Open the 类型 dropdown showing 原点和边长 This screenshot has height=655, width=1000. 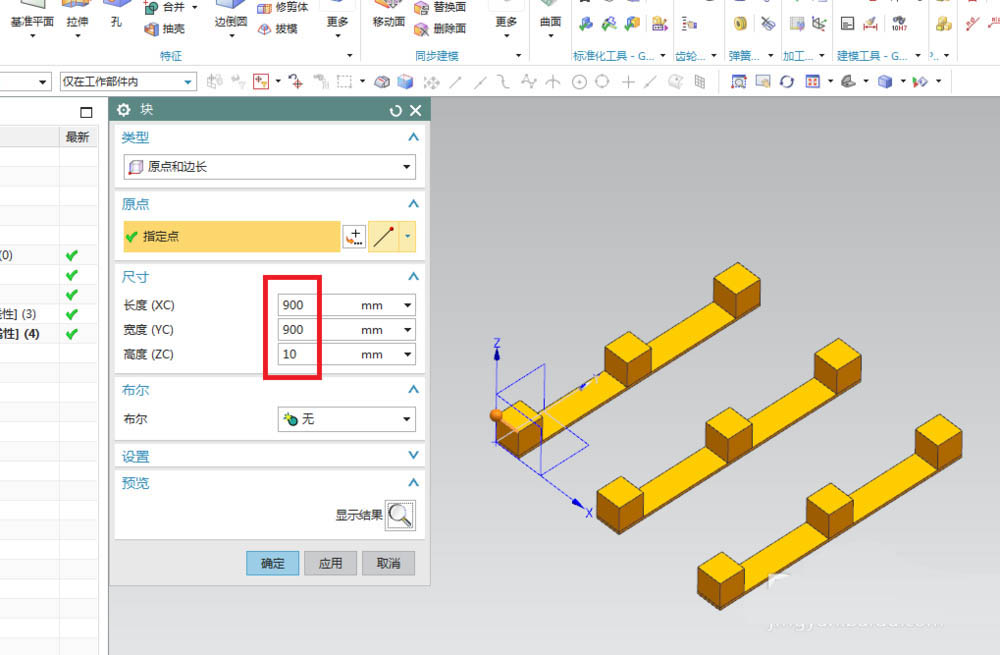269,167
